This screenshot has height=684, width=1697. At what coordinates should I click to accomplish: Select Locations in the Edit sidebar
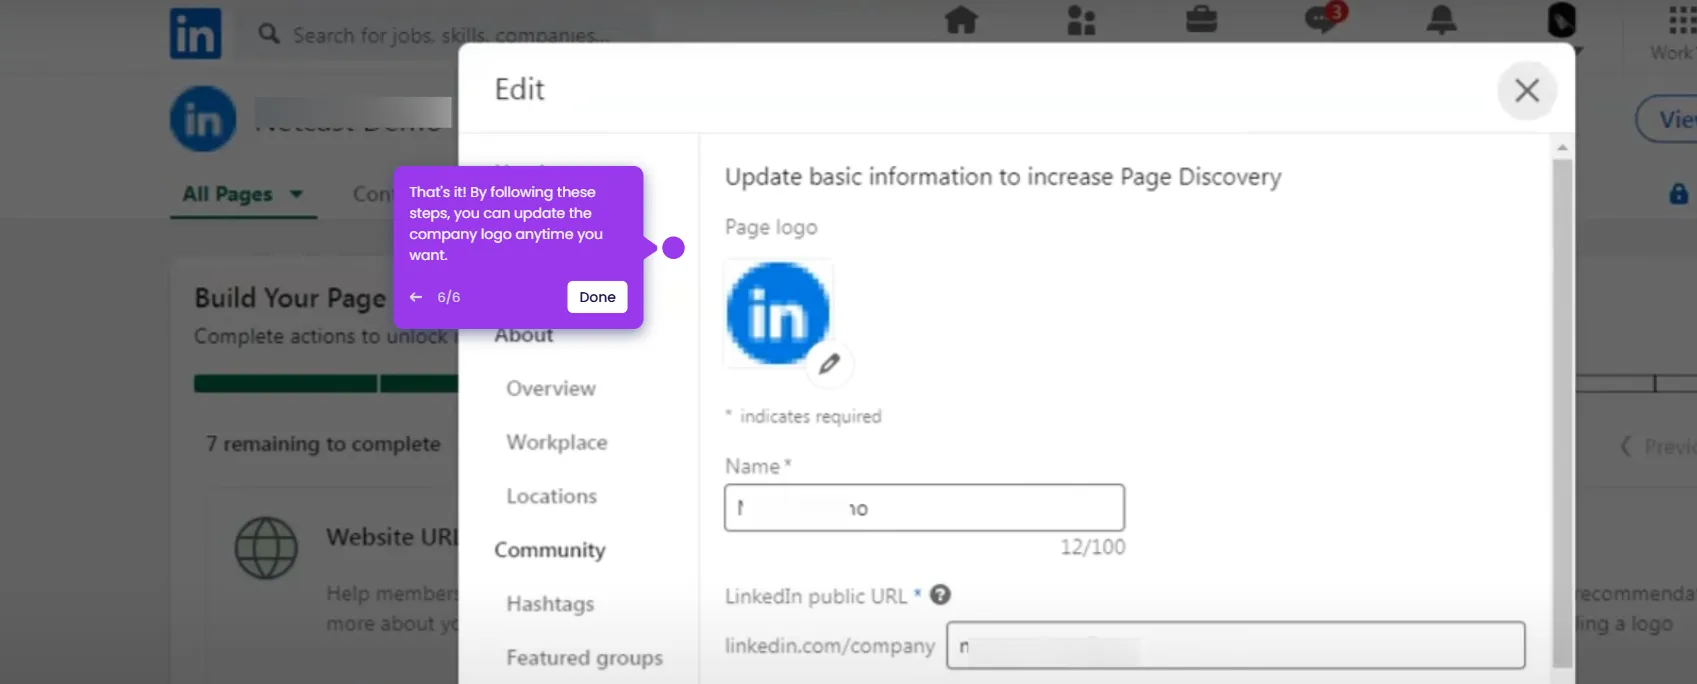pos(551,496)
